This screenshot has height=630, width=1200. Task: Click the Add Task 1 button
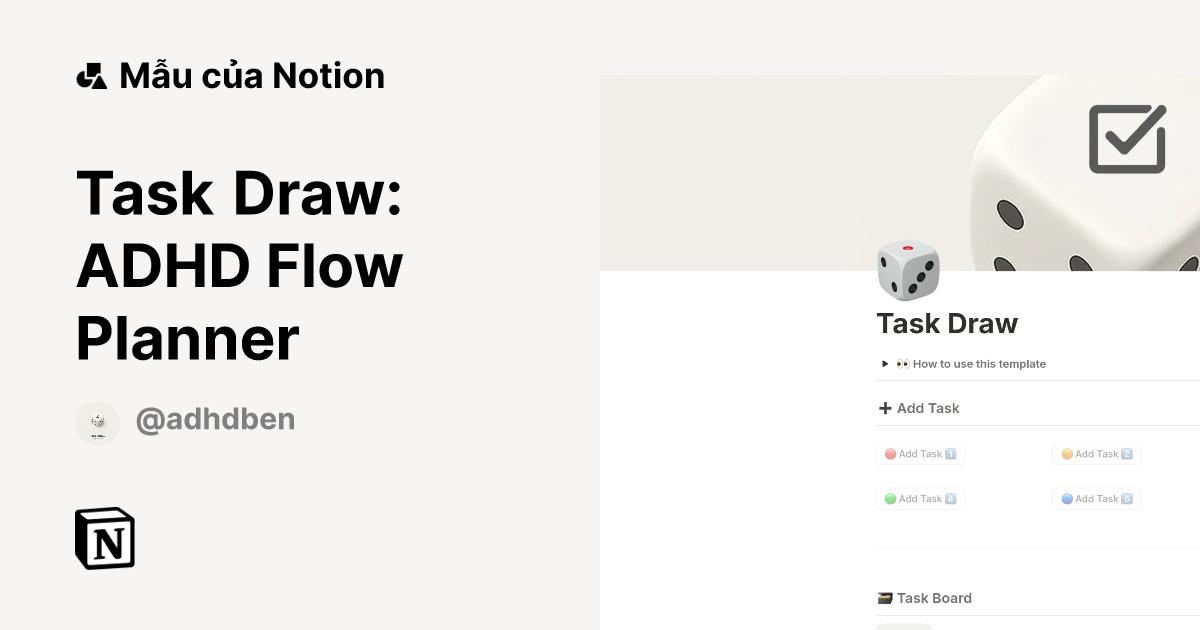coord(920,453)
